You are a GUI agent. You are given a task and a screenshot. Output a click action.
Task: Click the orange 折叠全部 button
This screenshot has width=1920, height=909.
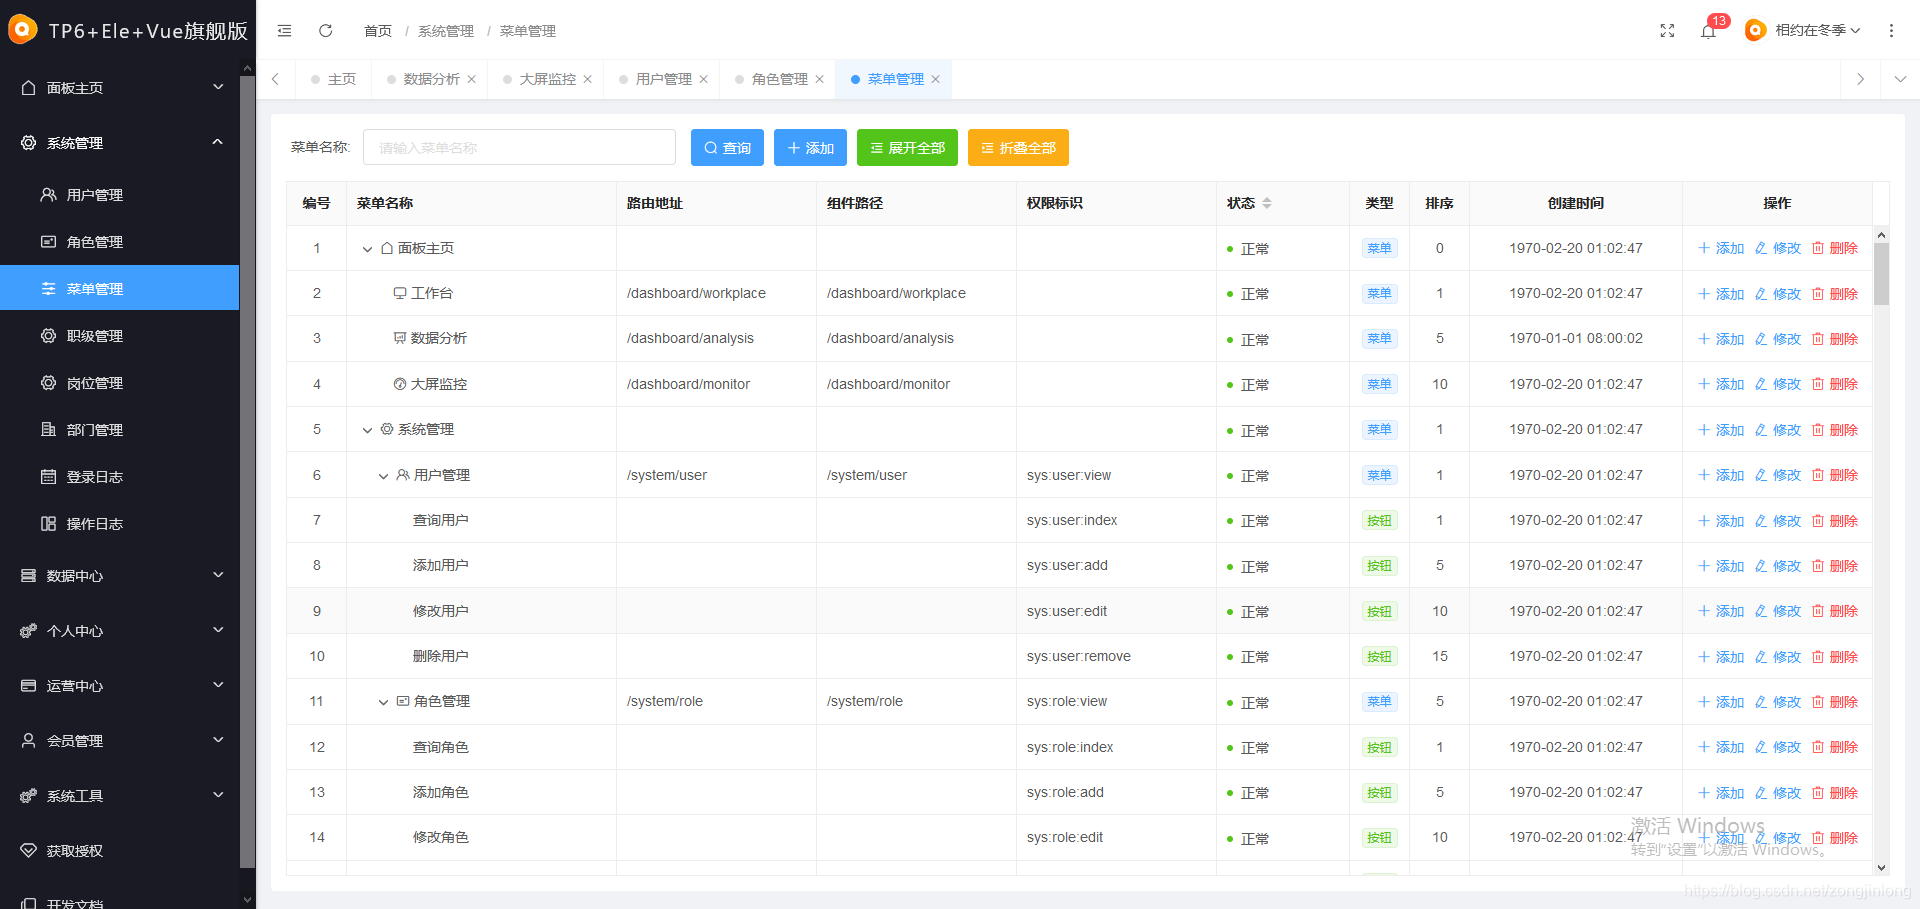(1018, 148)
